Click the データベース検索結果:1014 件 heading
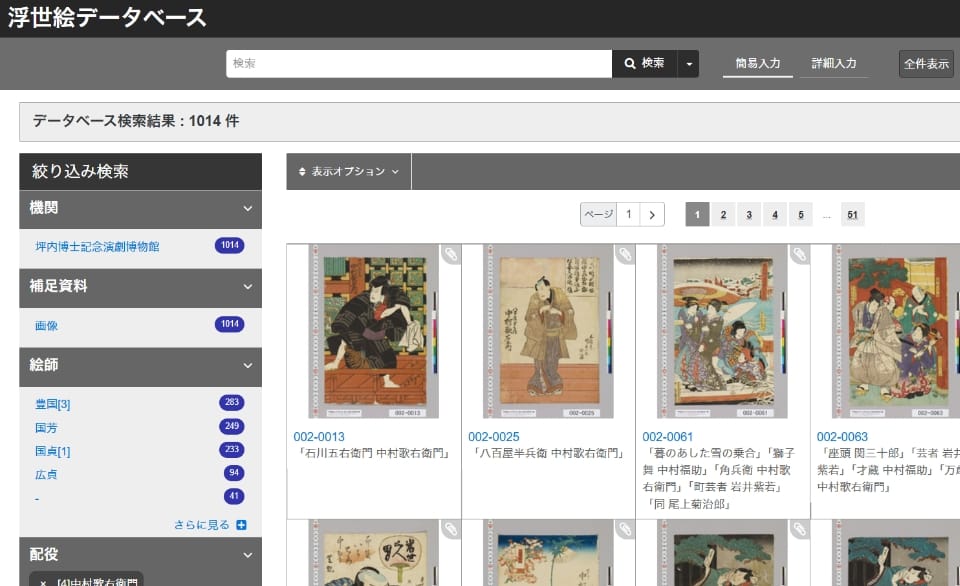The height and width of the screenshot is (586, 960). pyautogui.click(x=136, y=121)
